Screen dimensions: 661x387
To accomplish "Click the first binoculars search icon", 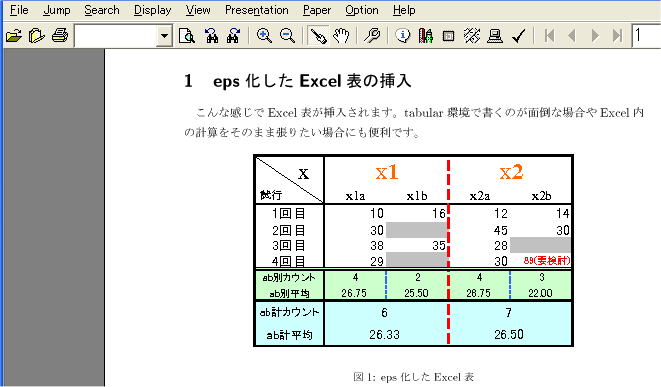I will click(x=211, y=35).
